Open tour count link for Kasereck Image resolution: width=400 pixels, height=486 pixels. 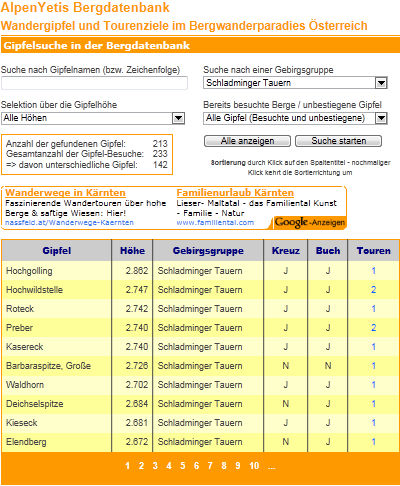point(374,347)
